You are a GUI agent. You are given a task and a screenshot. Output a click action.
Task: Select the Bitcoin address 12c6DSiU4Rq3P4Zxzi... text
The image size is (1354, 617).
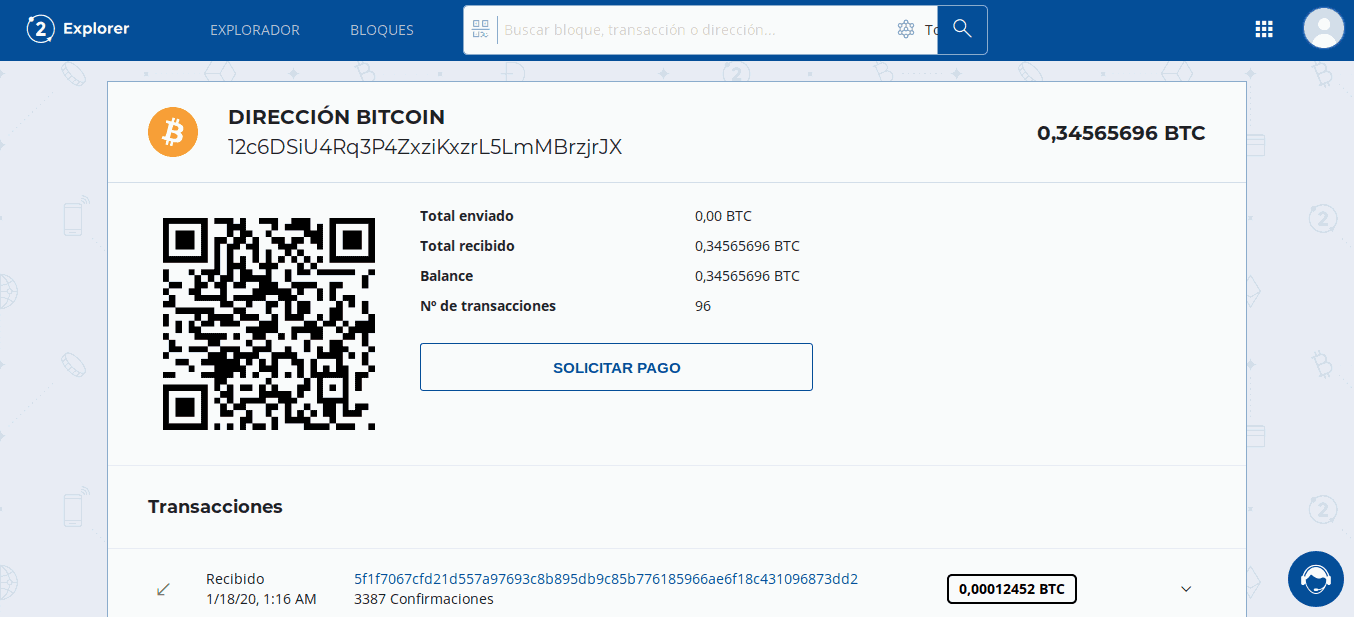[425, 147]
